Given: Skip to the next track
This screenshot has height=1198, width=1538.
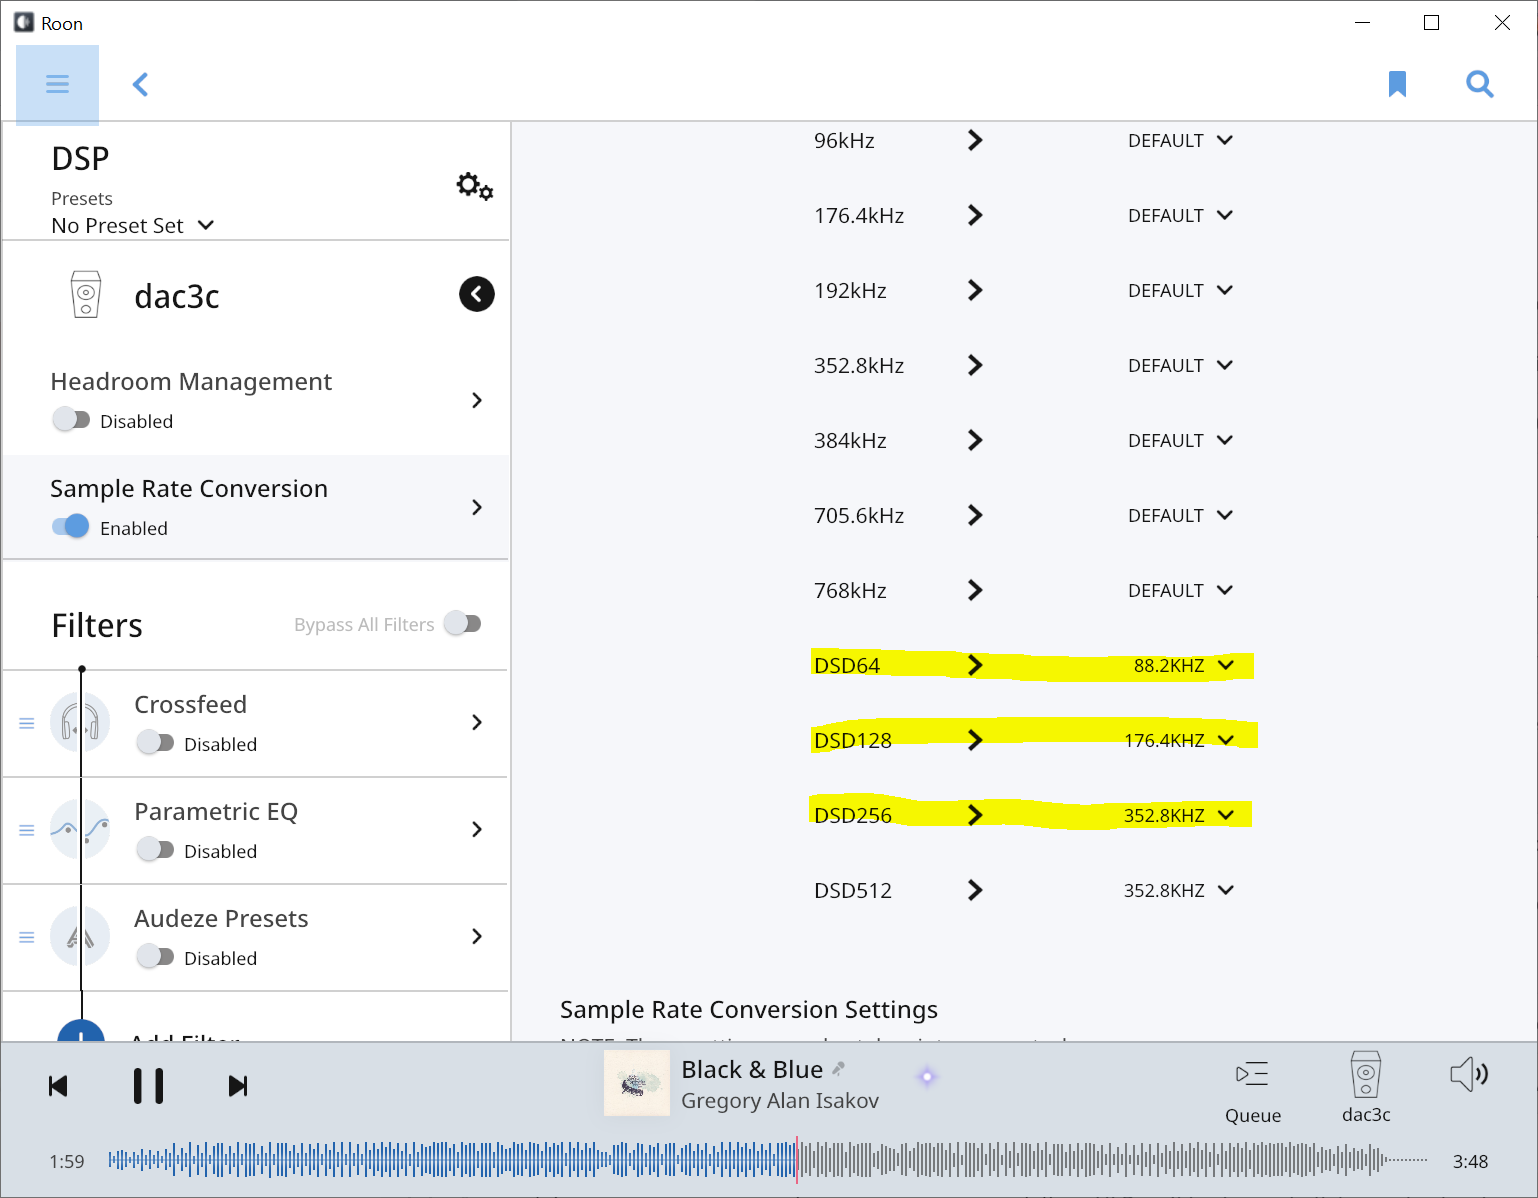Looking at the screenshot, I should 238,1086.
